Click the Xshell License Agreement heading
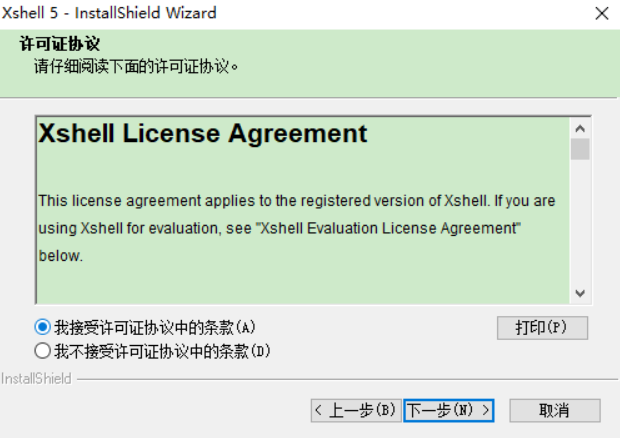Screen dimensions: 620x438 pyautogui.click(x=203, y=134)
